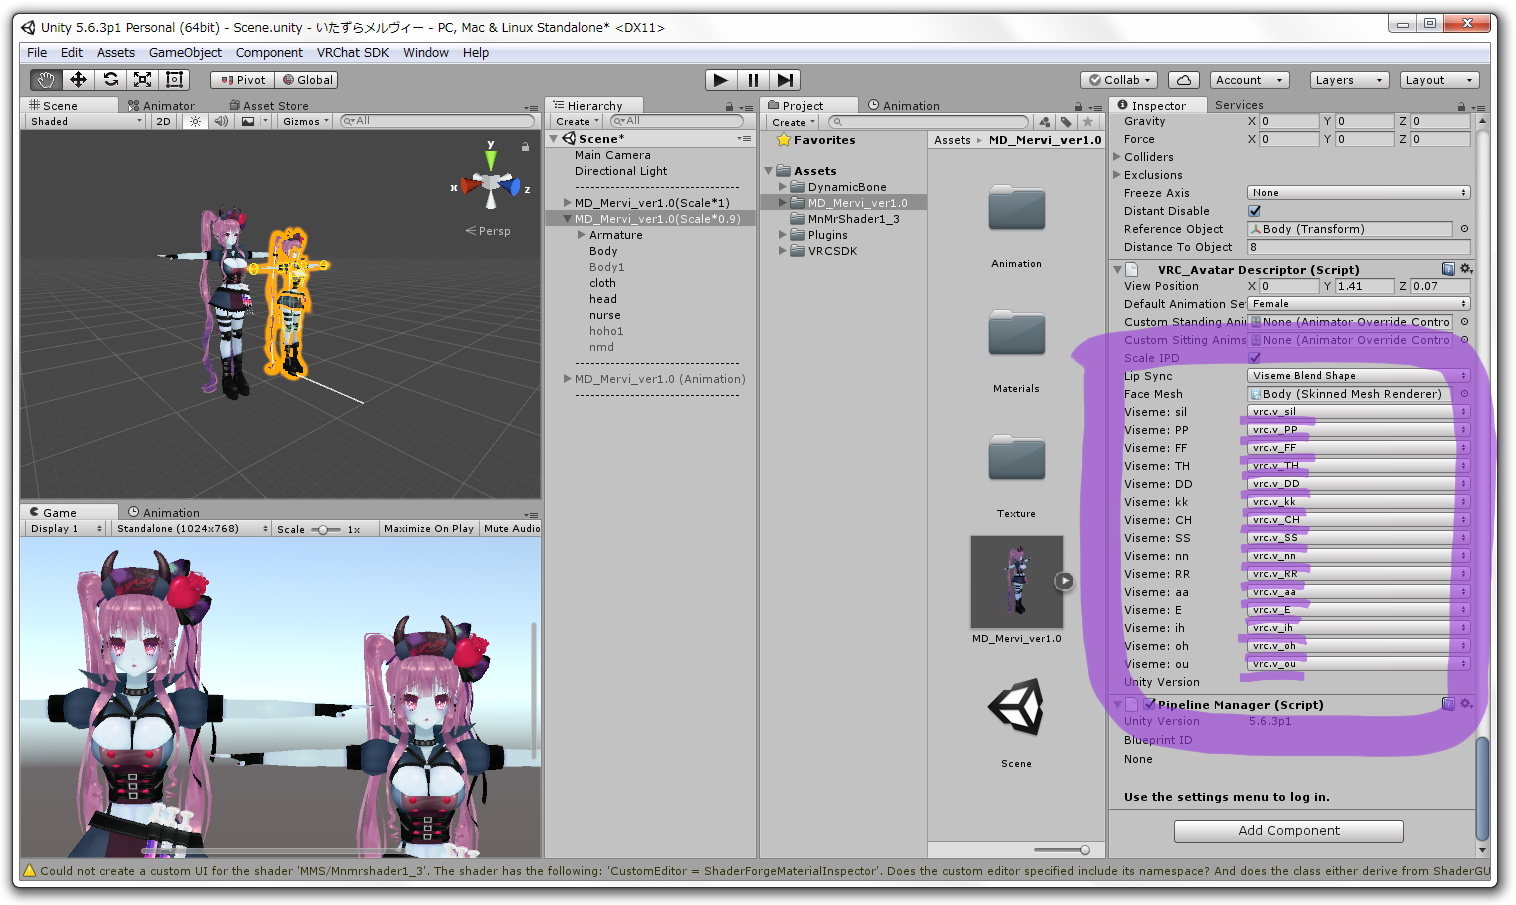
Task: Lock the Project panel
Action: click(x=1078, y=107)
